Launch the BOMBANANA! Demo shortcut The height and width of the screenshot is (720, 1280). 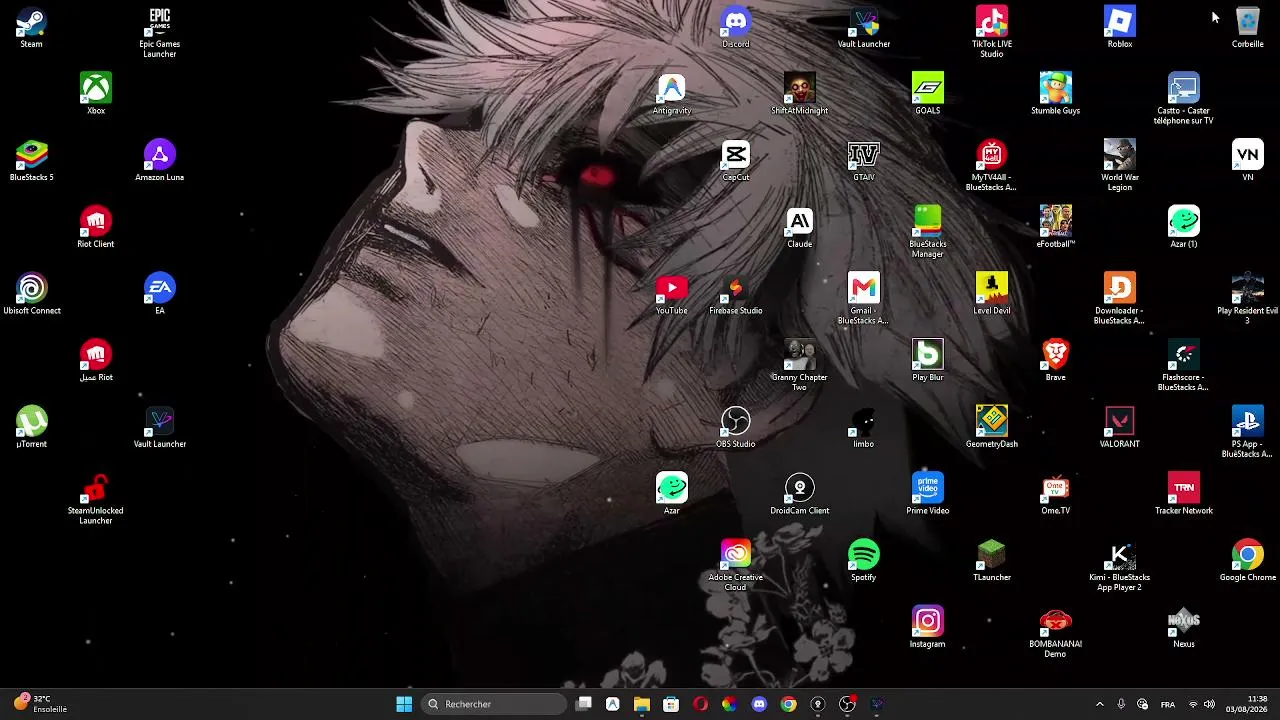point(1056,633)
